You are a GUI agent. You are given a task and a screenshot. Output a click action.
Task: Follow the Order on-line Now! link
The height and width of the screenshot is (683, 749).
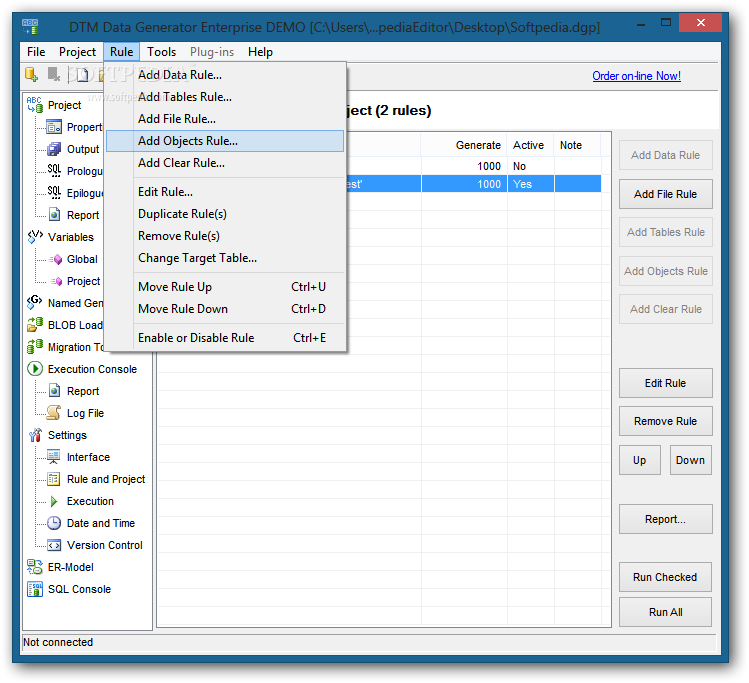[x=636, y=76]
